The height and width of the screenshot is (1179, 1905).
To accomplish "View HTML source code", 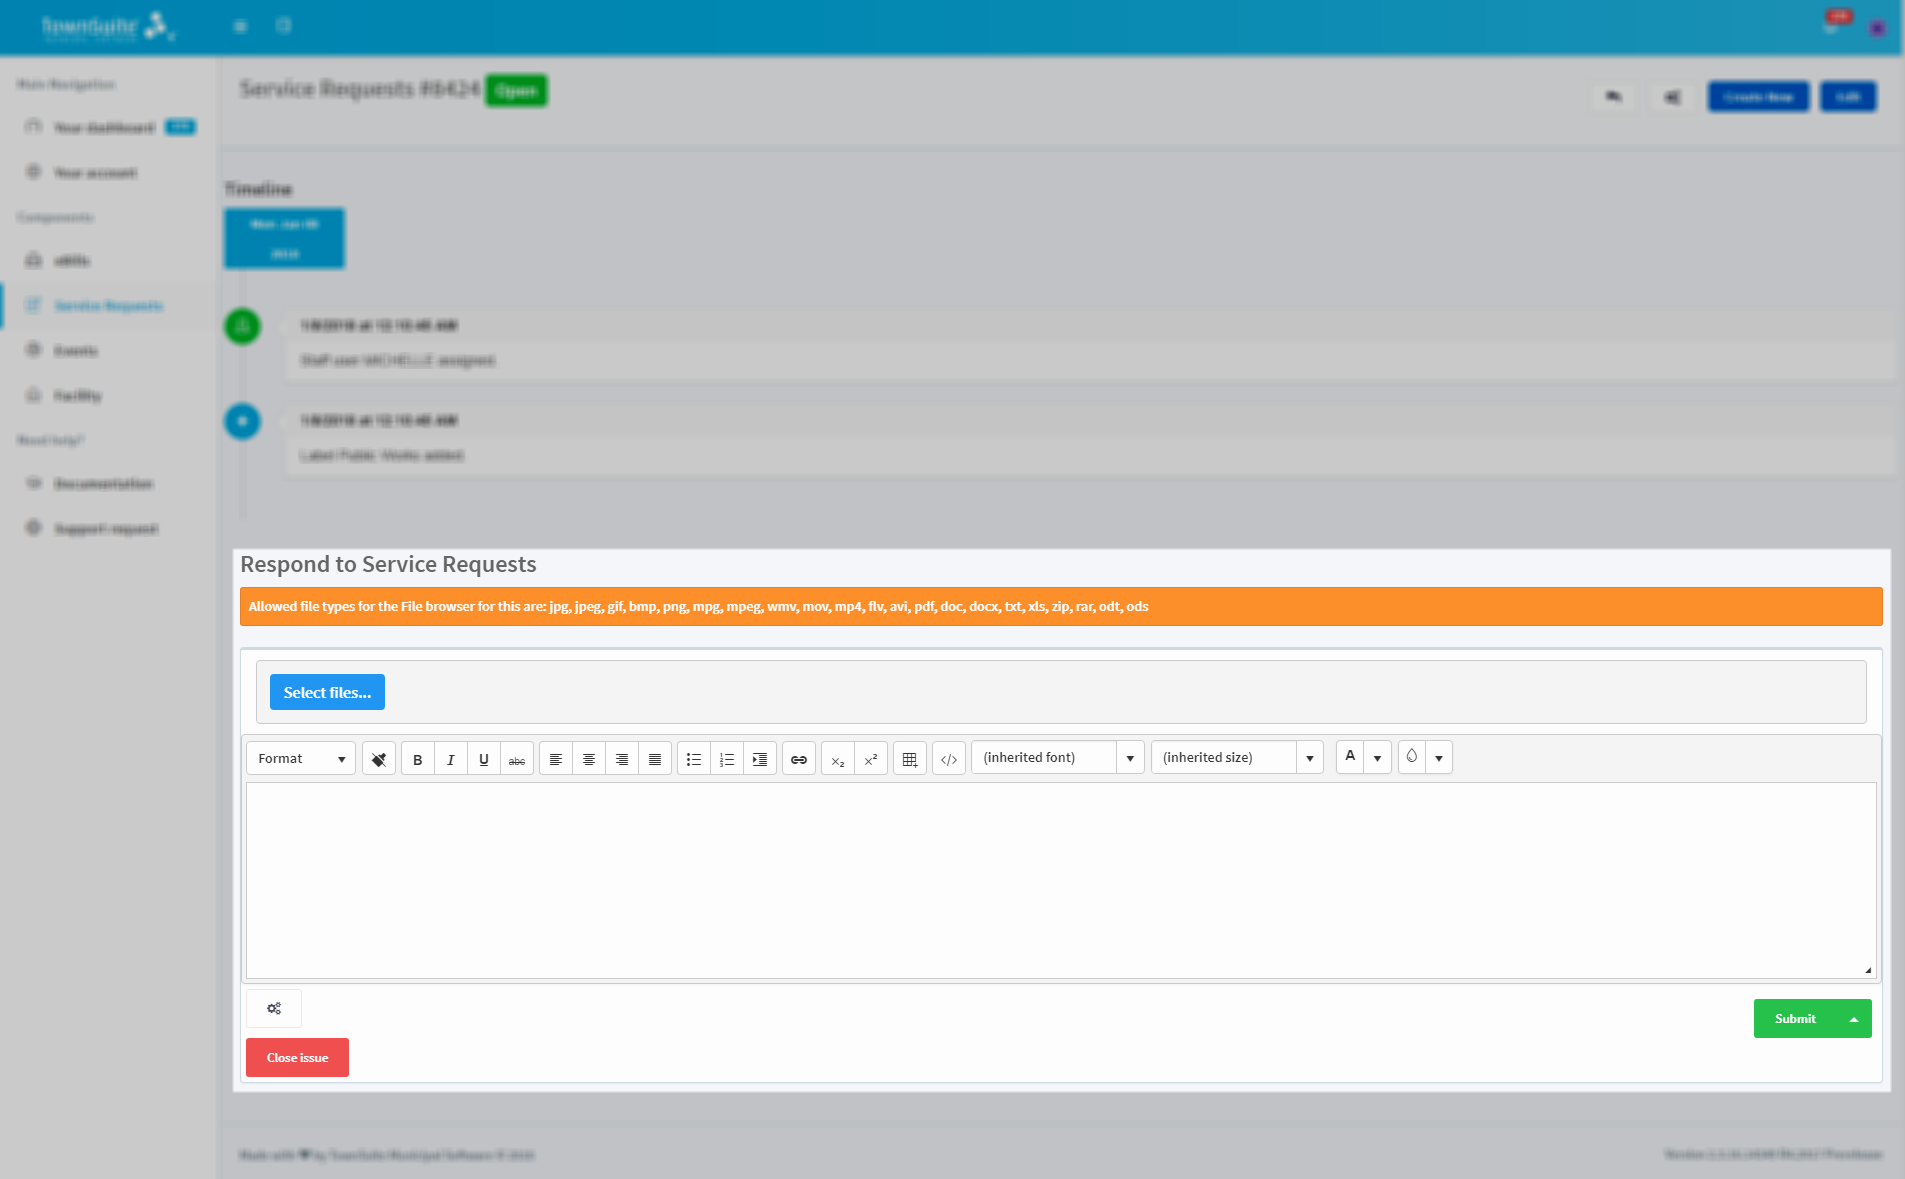I will pyautogui.click(x=949, y=759).
